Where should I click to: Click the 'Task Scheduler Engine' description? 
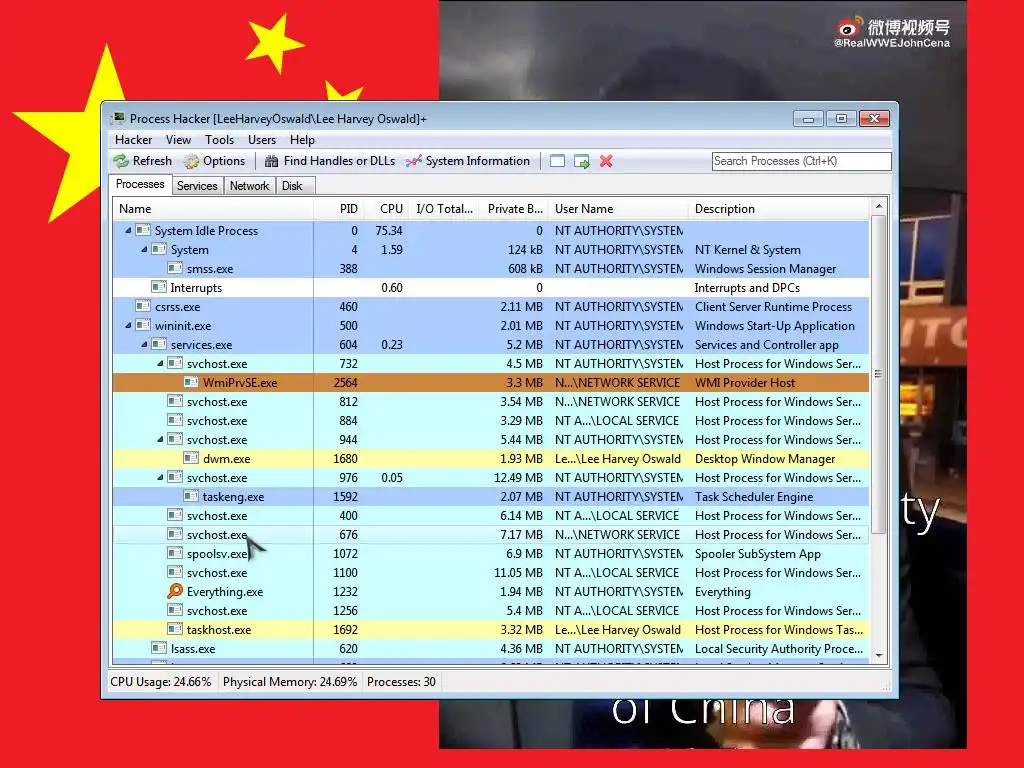coord(754,496)
